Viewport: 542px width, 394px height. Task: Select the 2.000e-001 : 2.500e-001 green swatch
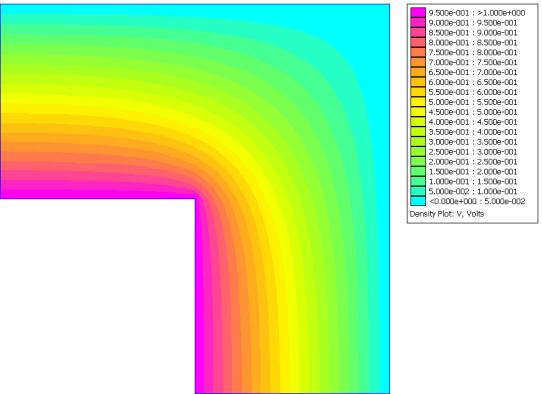pyautogui.click(x=418, y=161)
